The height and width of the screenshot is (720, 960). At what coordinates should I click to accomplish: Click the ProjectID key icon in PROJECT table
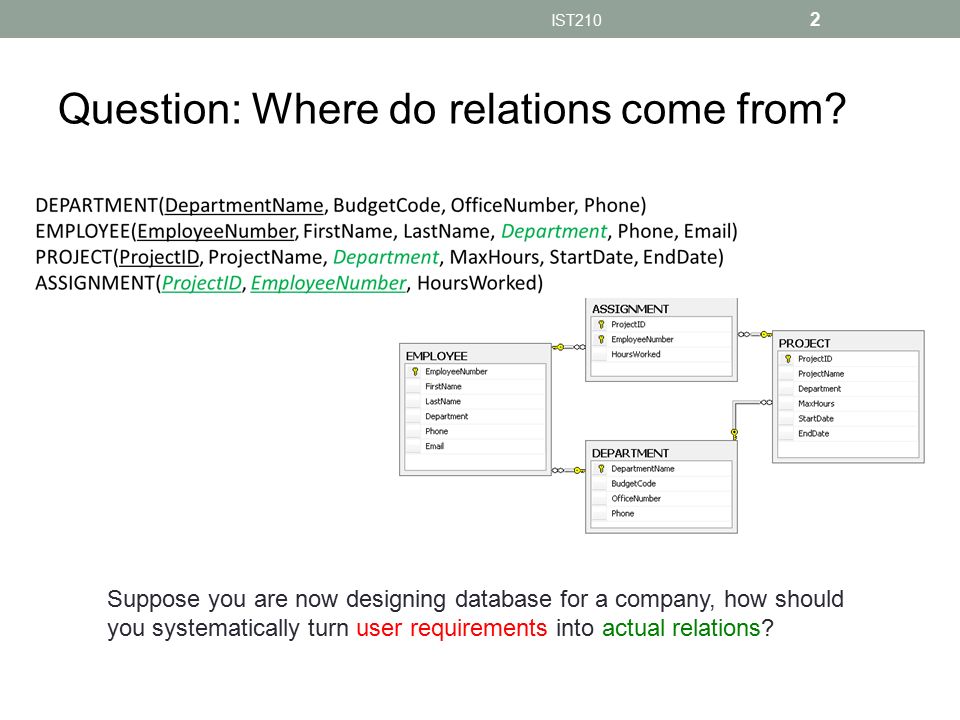tap(788, 359)
